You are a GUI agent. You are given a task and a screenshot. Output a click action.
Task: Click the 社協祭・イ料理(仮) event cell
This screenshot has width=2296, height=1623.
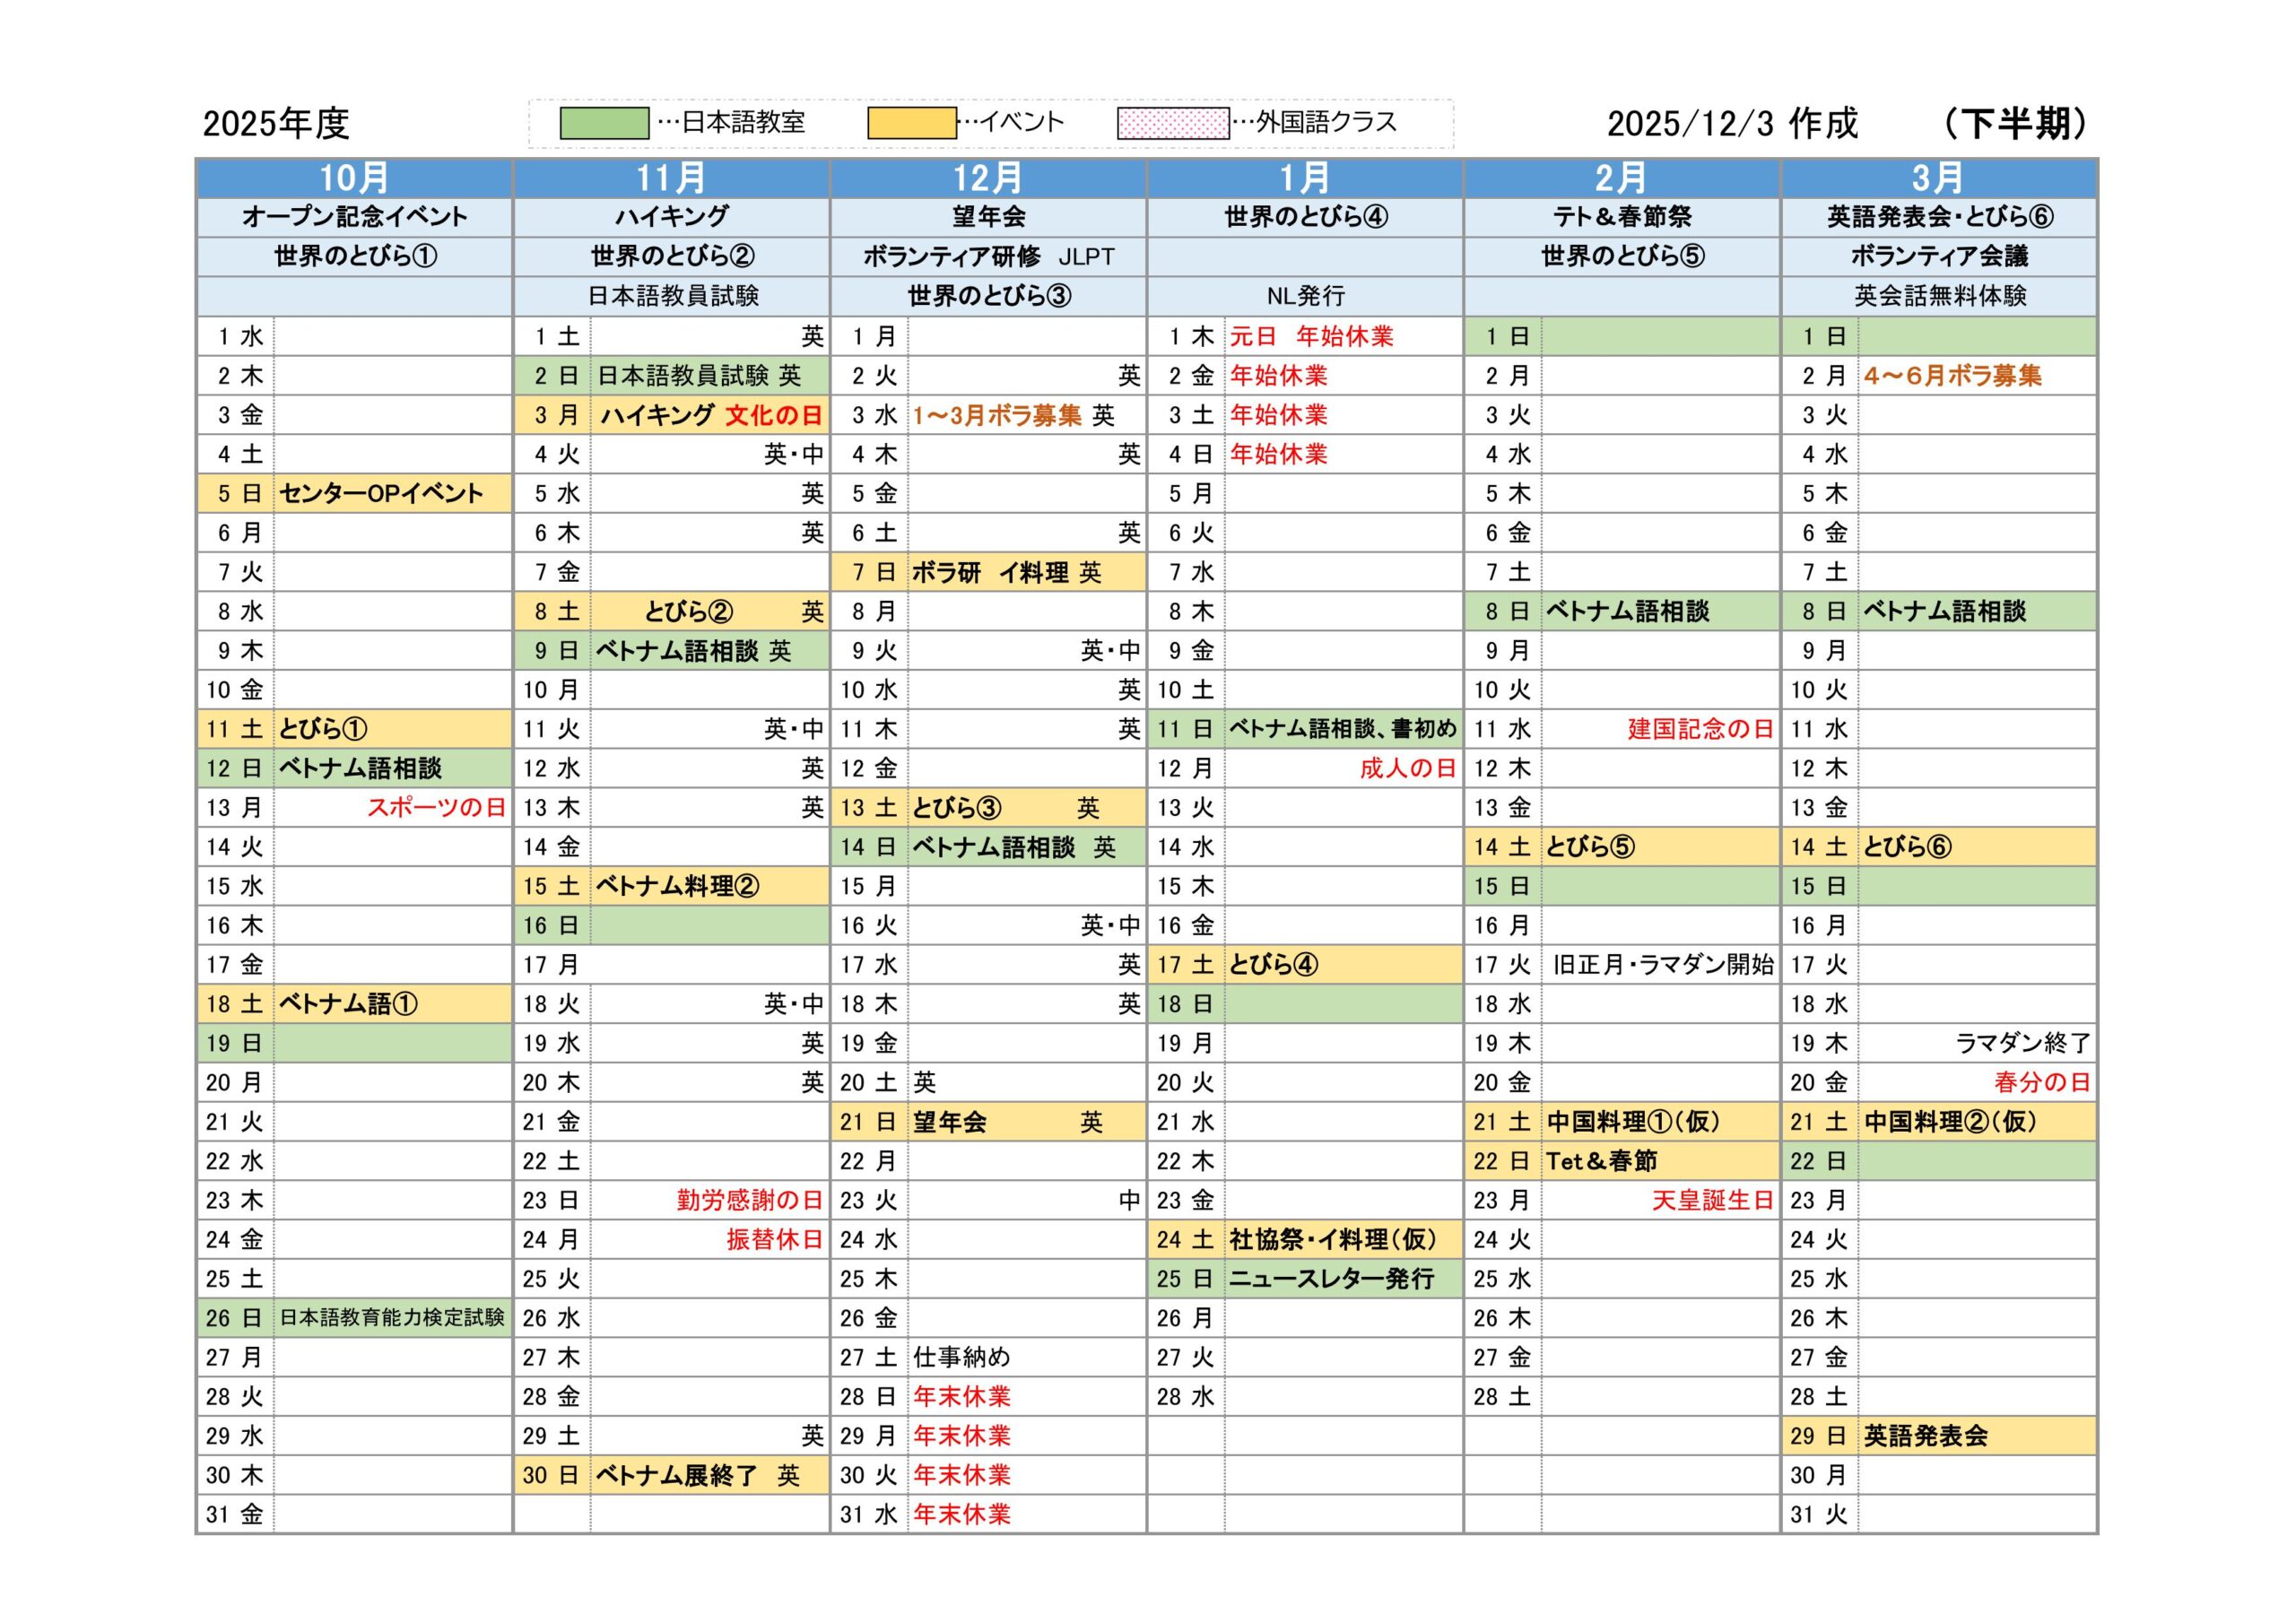(1333, 1240)
